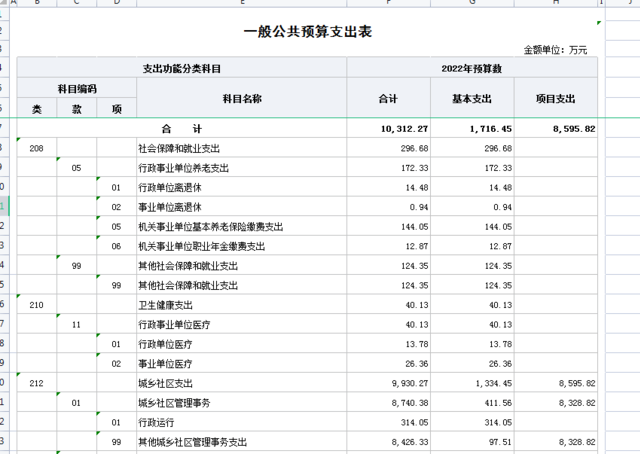
Task: Select column E header
Action: (241, 5)
